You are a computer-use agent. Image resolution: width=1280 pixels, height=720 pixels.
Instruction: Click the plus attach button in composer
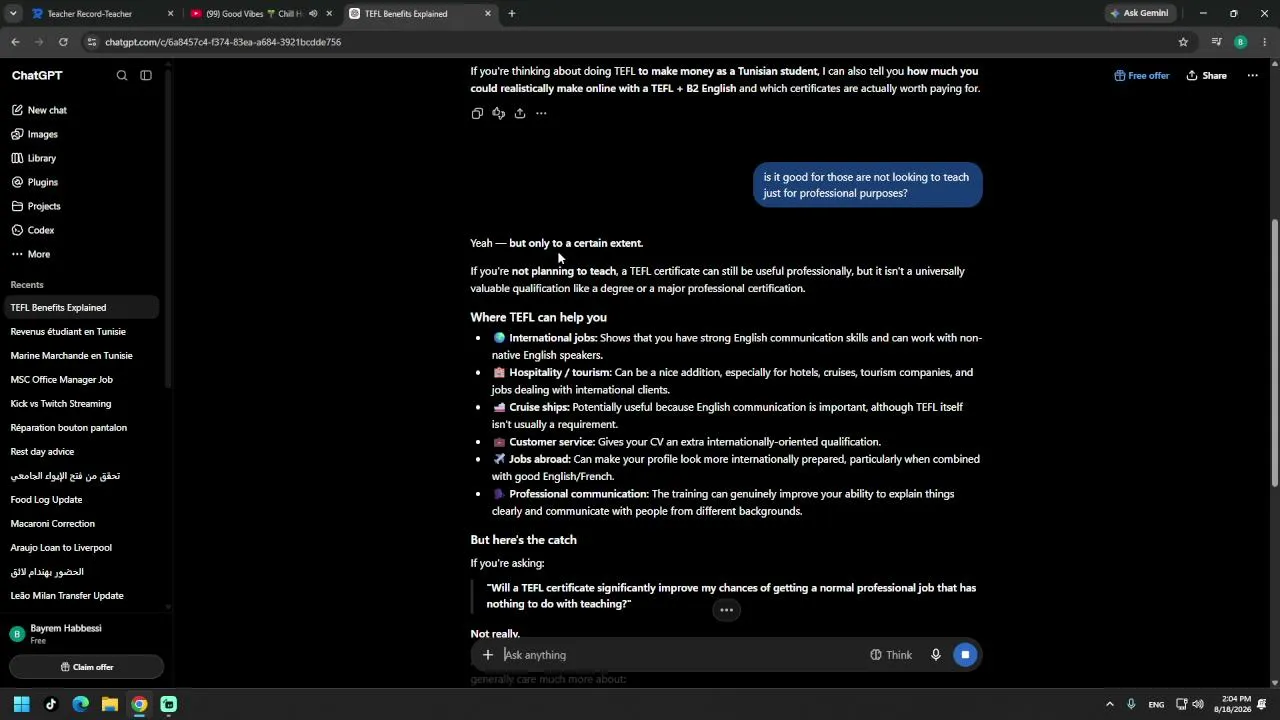pos(488,655)
